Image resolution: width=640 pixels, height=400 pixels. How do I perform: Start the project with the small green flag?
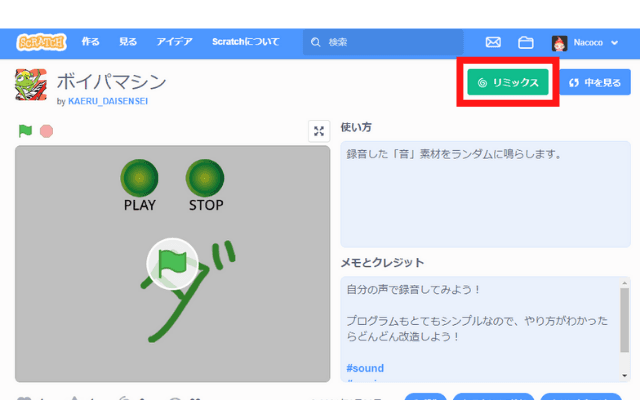[x=25, y=131]
